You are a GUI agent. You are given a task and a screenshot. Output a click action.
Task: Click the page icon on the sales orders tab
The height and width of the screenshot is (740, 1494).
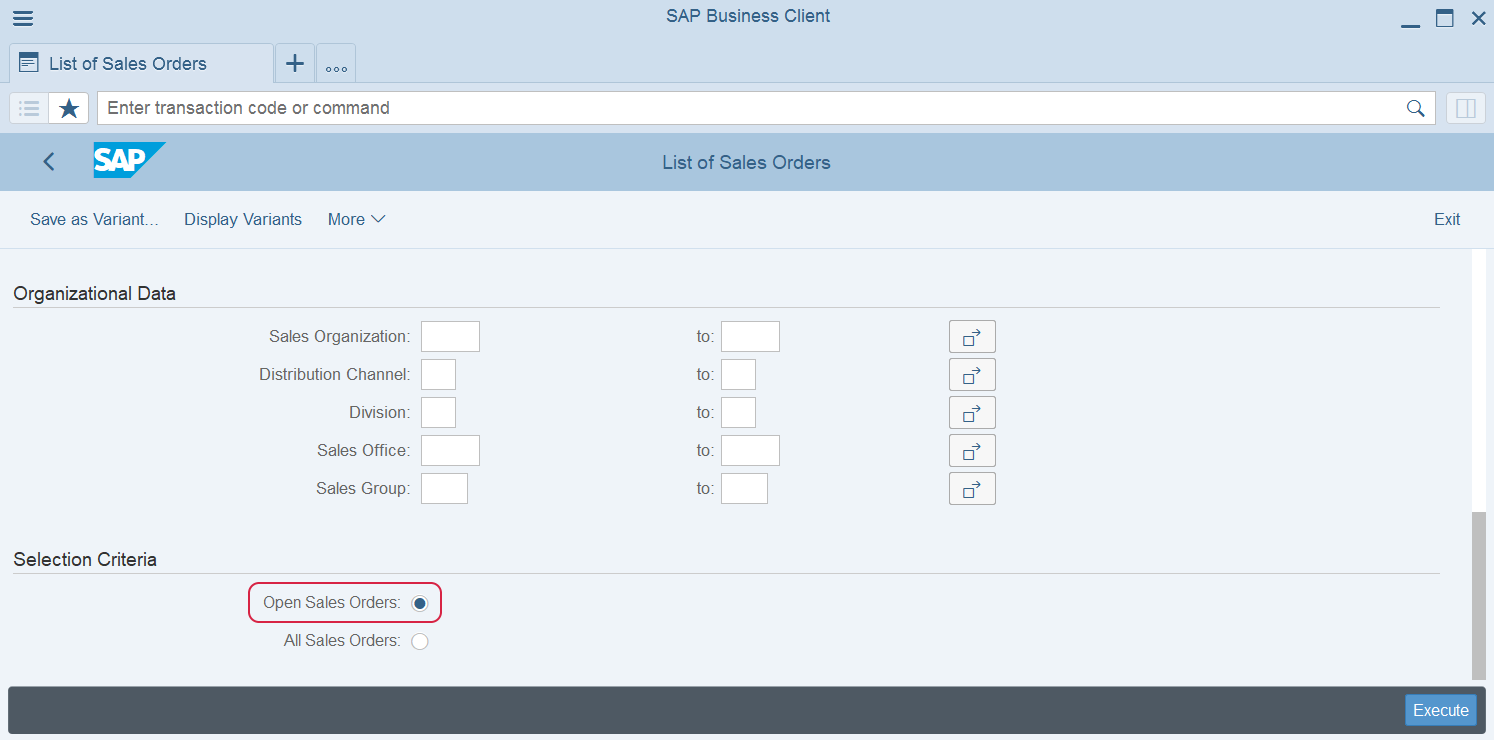pyautogui.click(x=29, y=62)
